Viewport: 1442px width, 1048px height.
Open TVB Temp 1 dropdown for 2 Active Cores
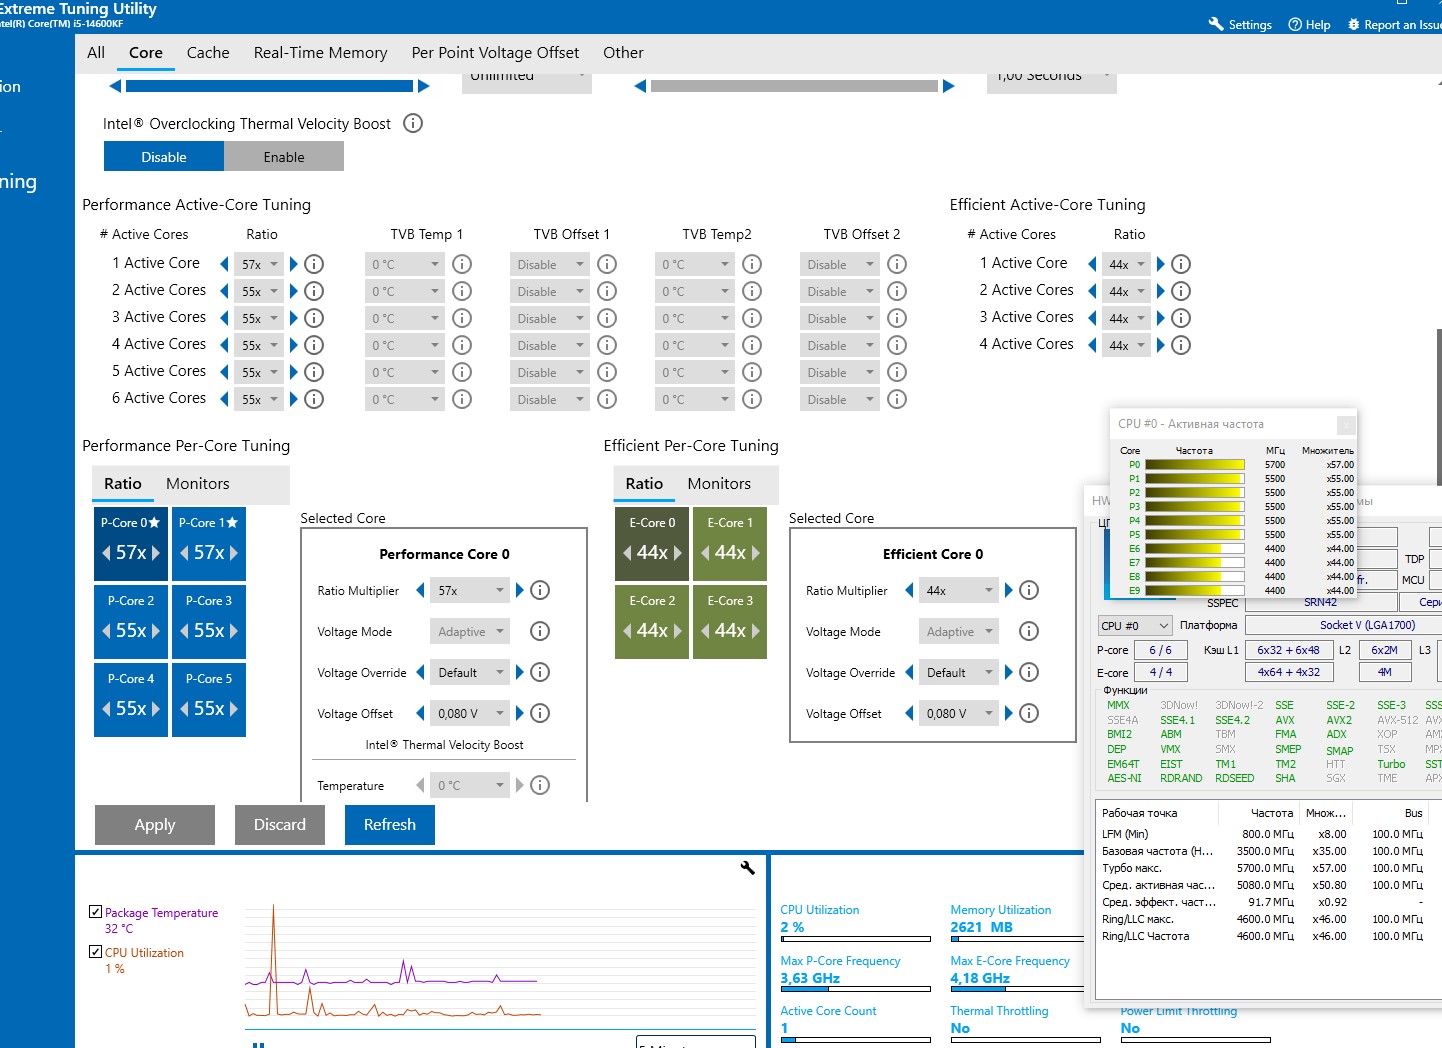coord(405,291)
